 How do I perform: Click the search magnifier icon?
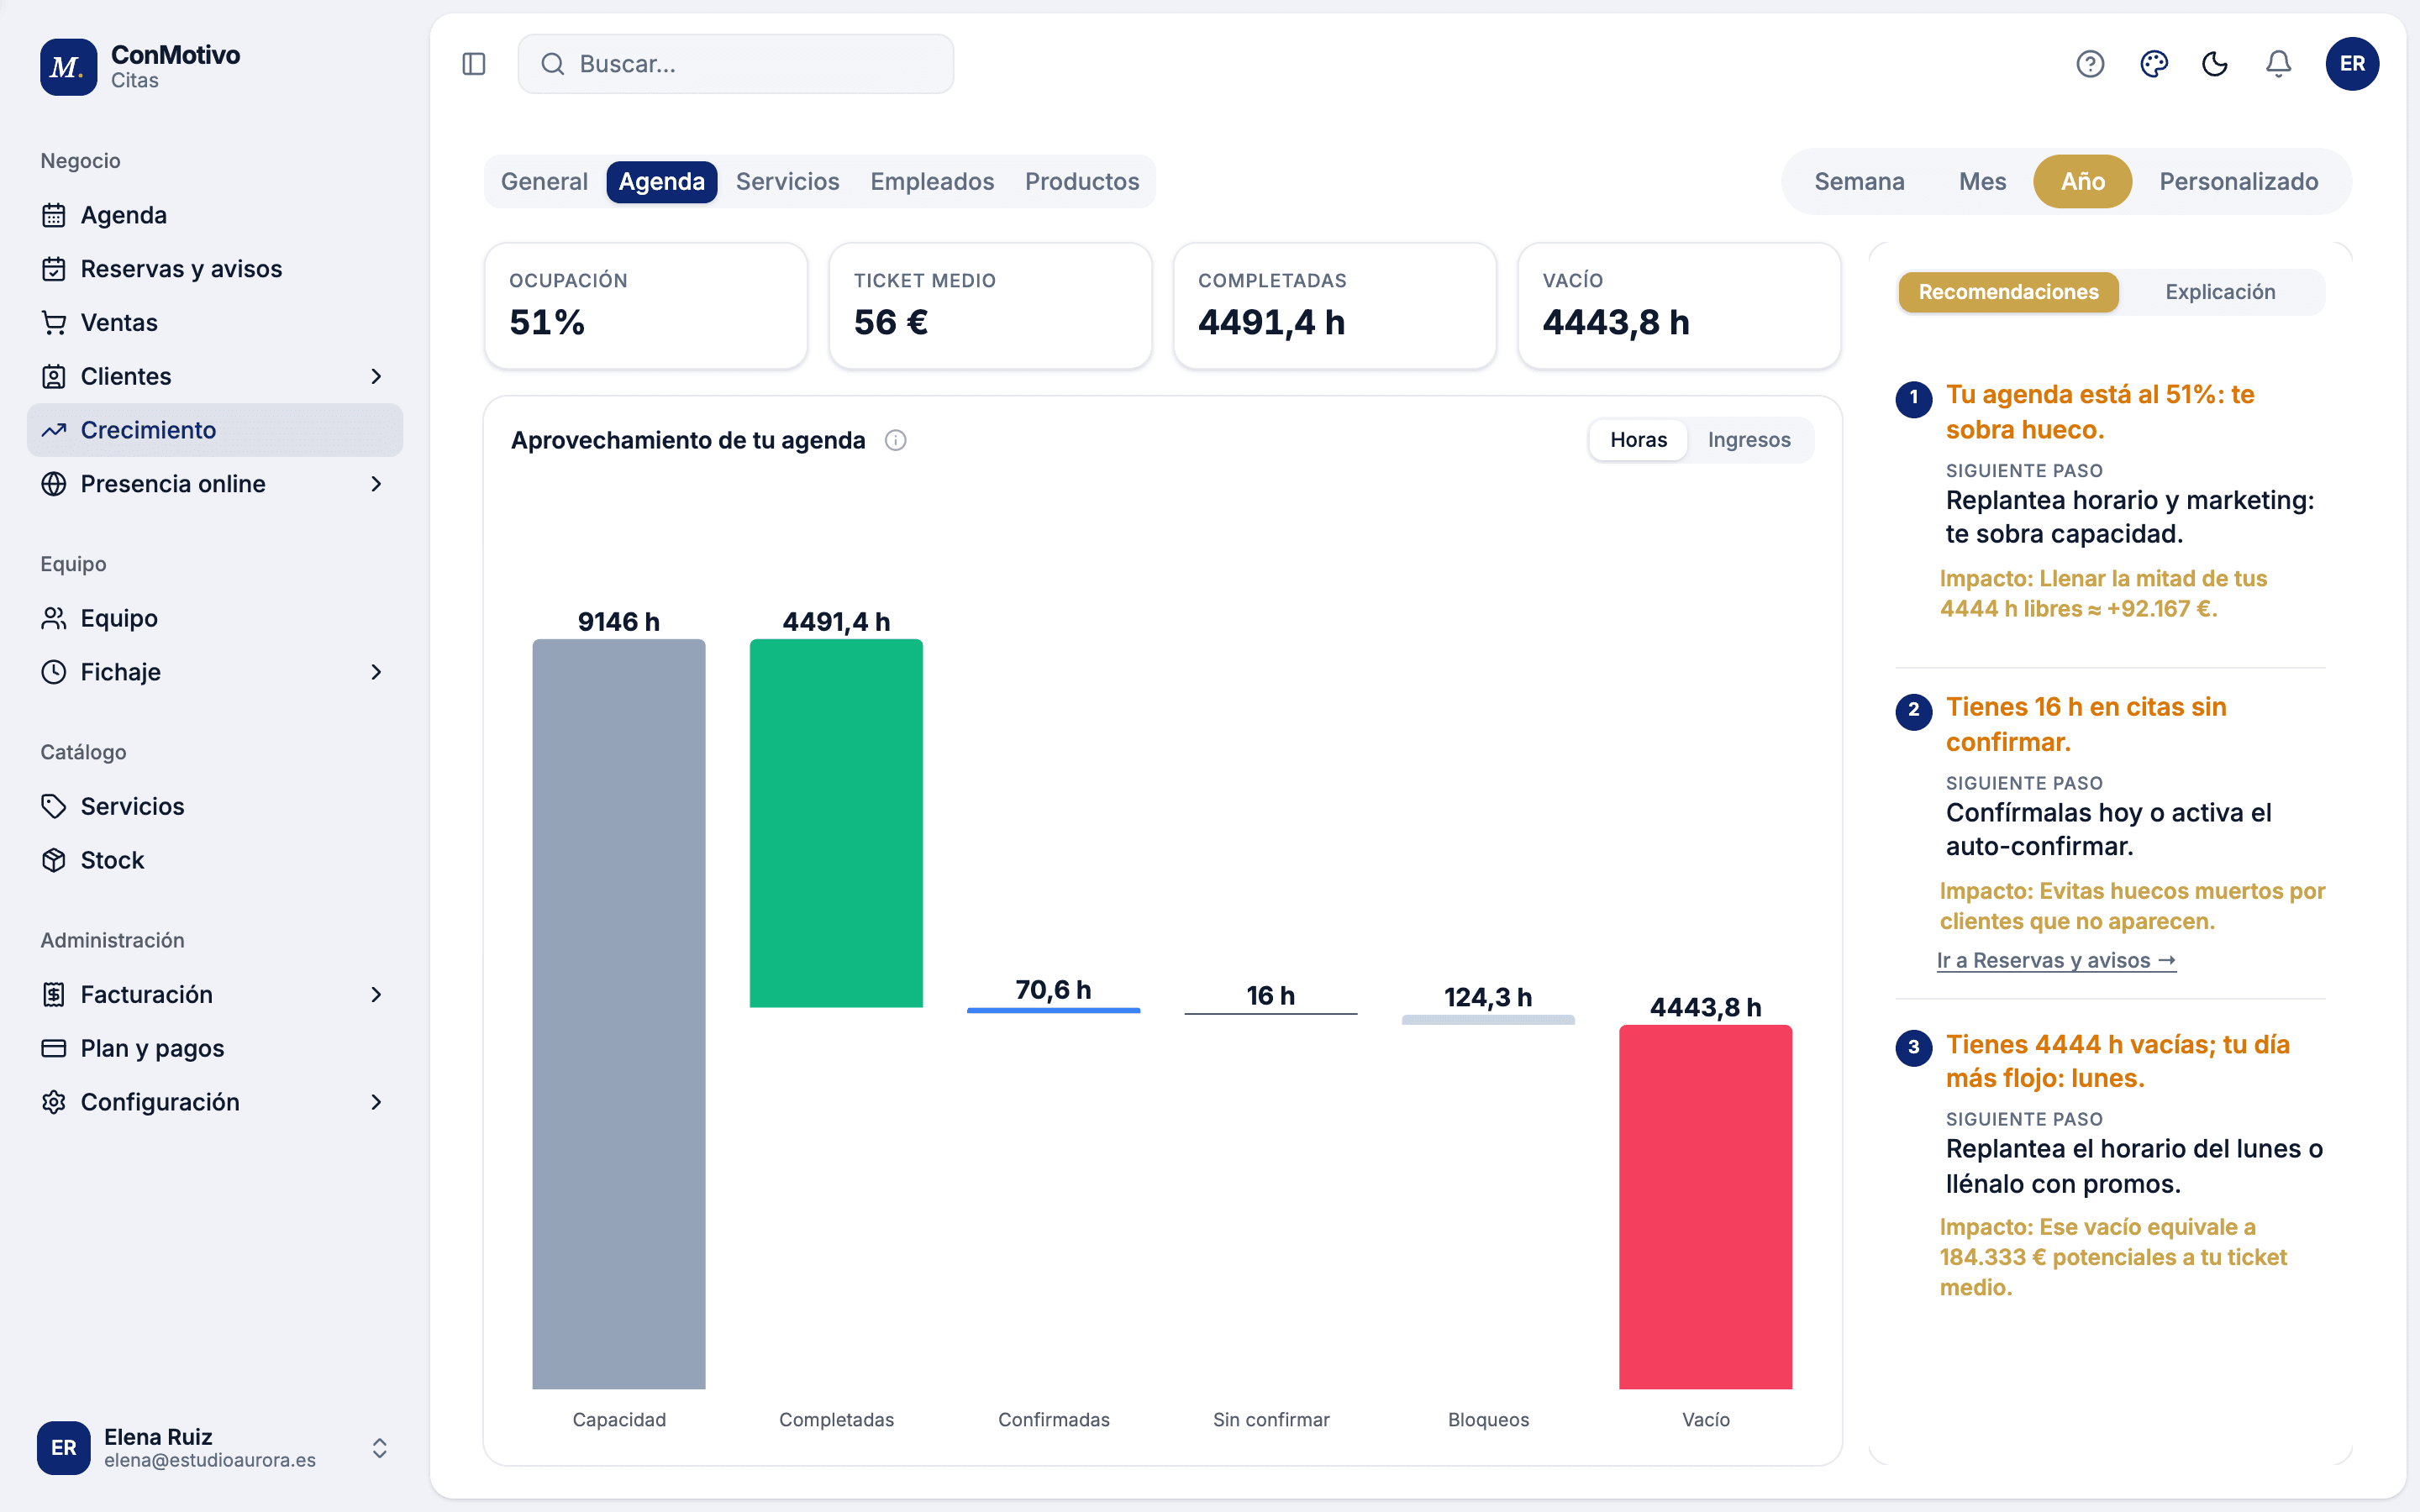click(x=553, y=64)
